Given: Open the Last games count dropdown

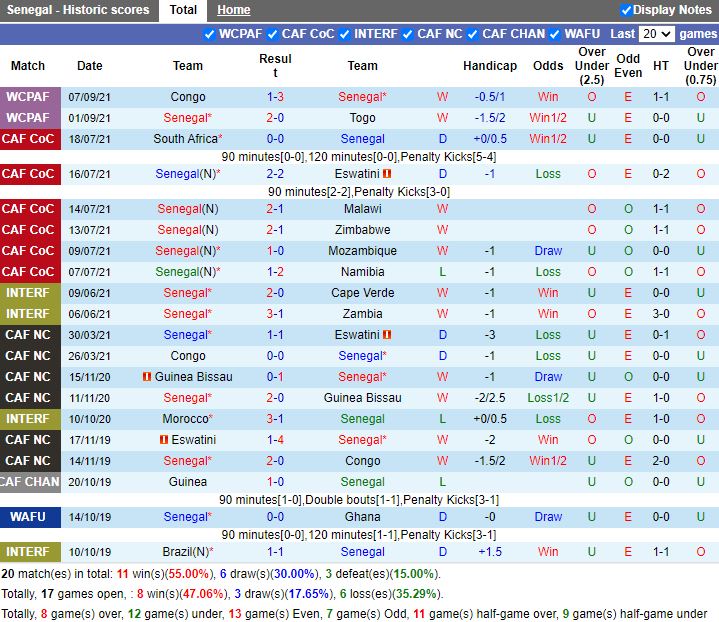Looking at the screenshot, I should click(656, 34).
